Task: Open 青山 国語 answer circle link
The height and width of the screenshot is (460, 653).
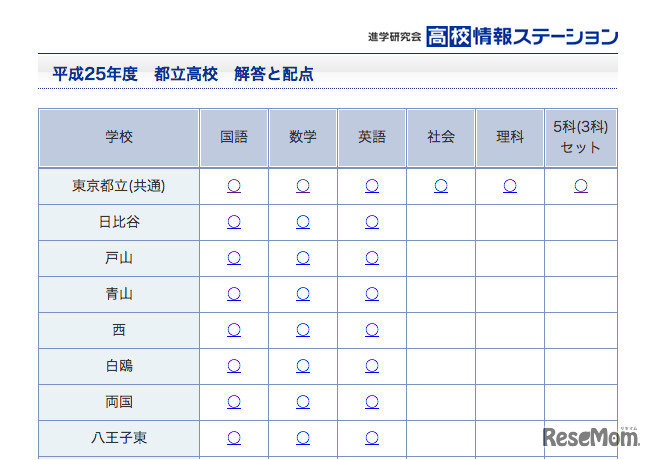Action: [x=234, y=294]
